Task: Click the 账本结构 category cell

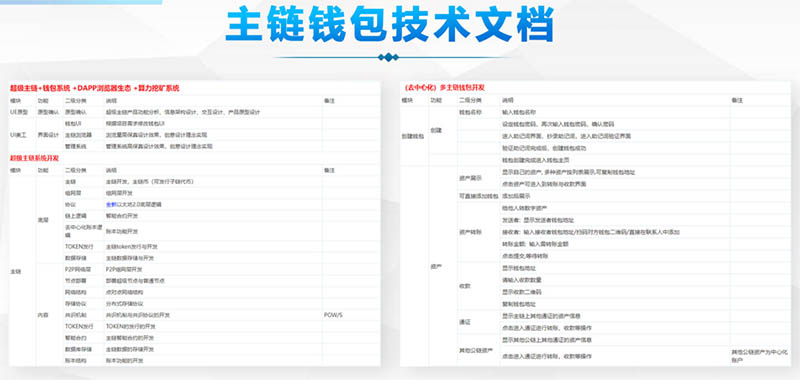Action: coord(75,361)
